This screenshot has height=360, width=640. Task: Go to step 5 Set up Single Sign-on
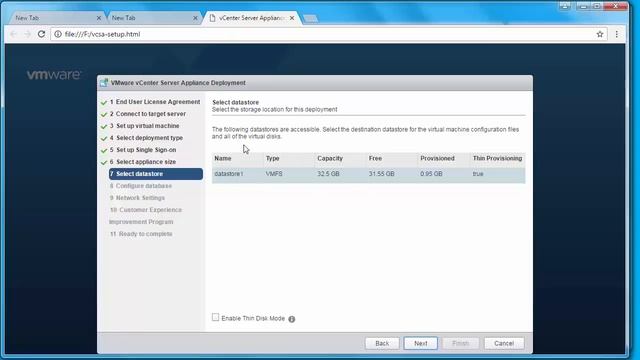click(143, 150)
